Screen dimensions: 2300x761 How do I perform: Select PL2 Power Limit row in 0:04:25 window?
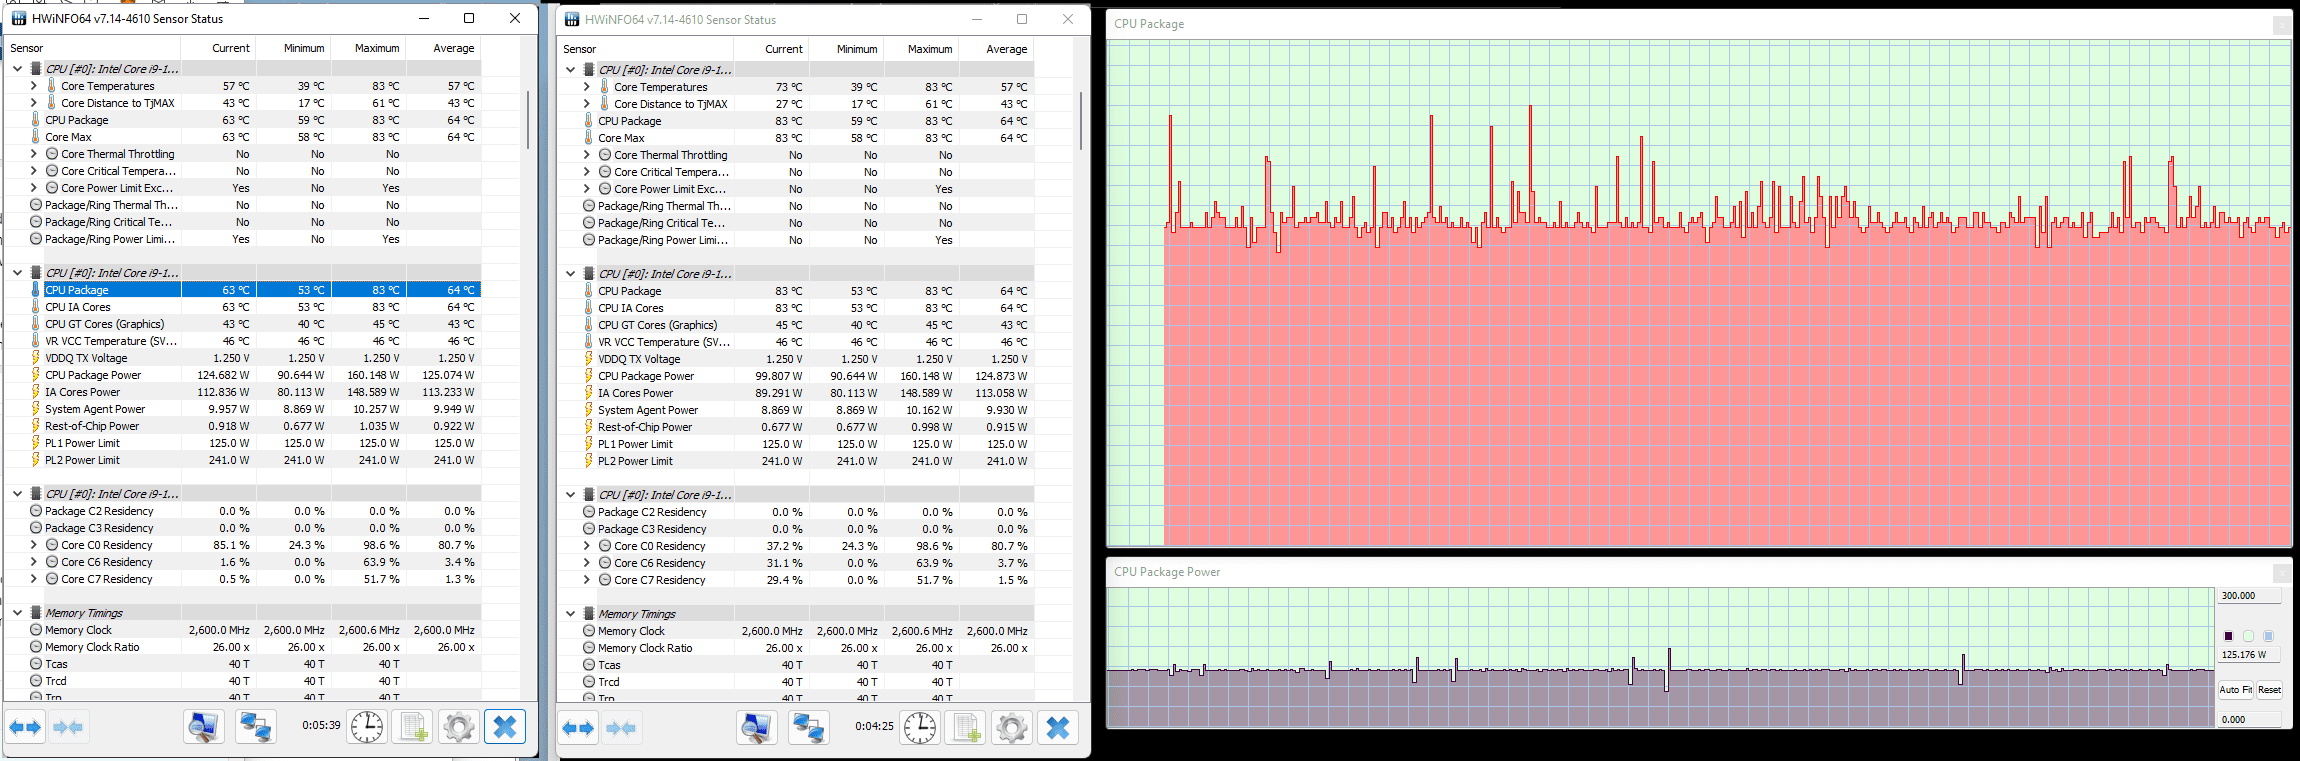click(x=796, y=461)
